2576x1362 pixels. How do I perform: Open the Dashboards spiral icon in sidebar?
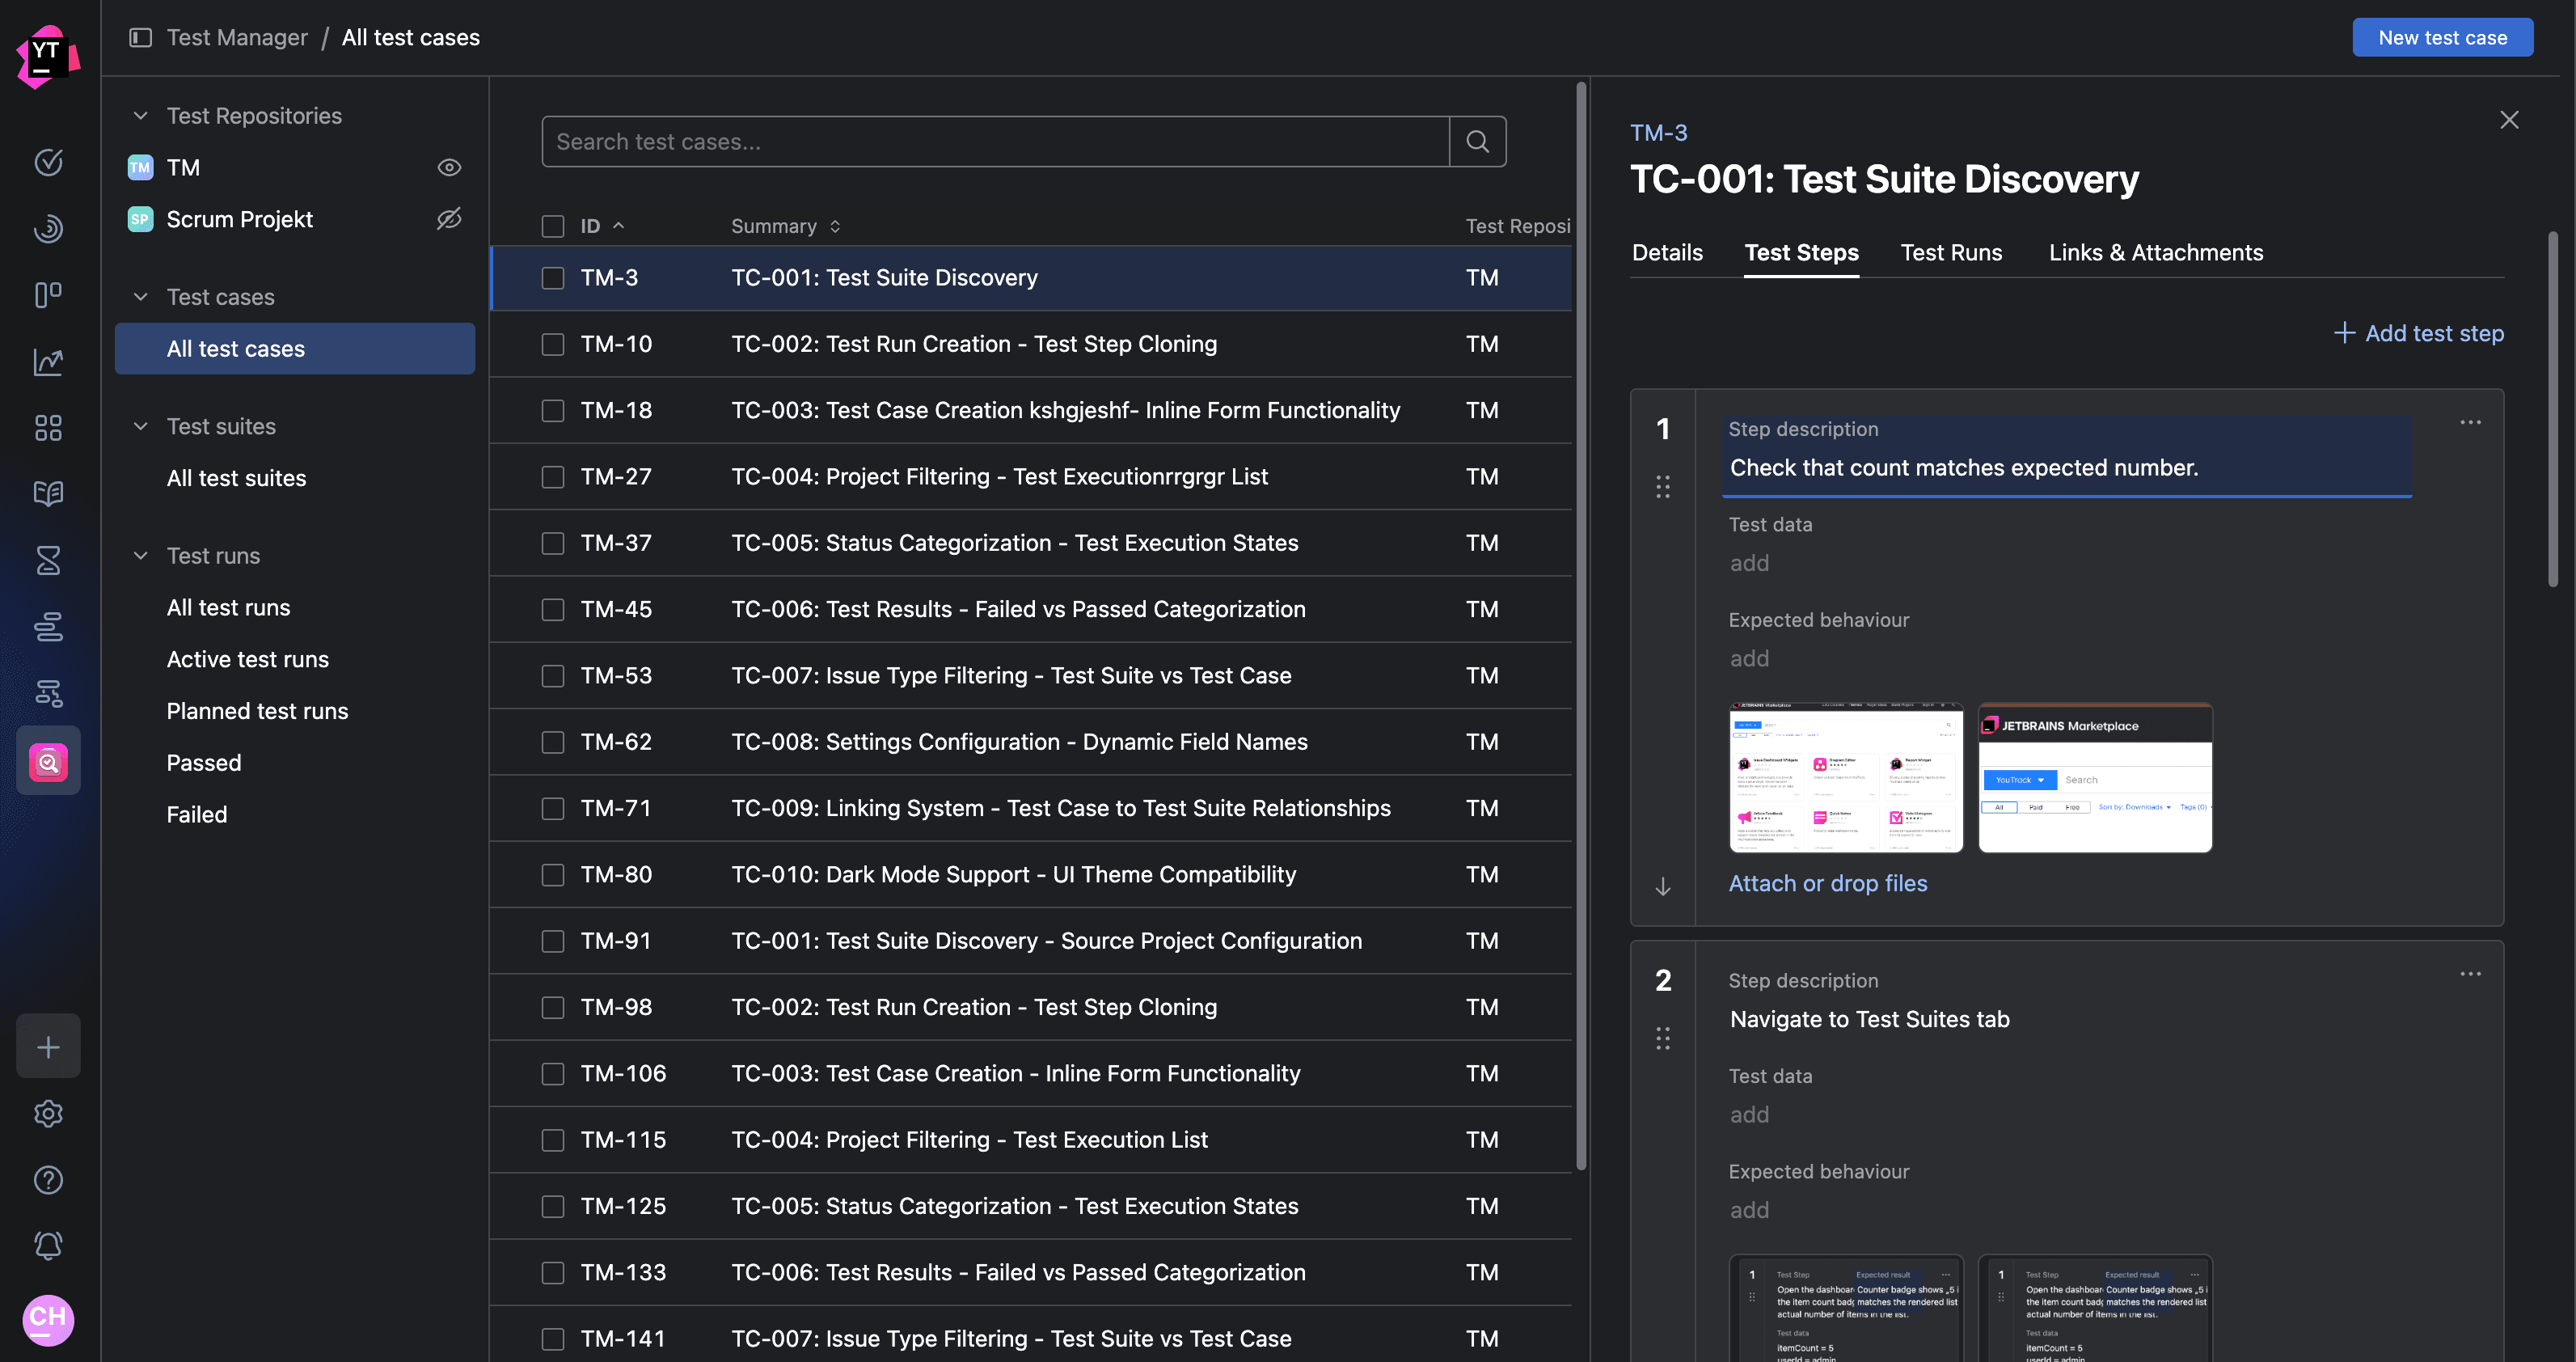click(x=48, y=229)
